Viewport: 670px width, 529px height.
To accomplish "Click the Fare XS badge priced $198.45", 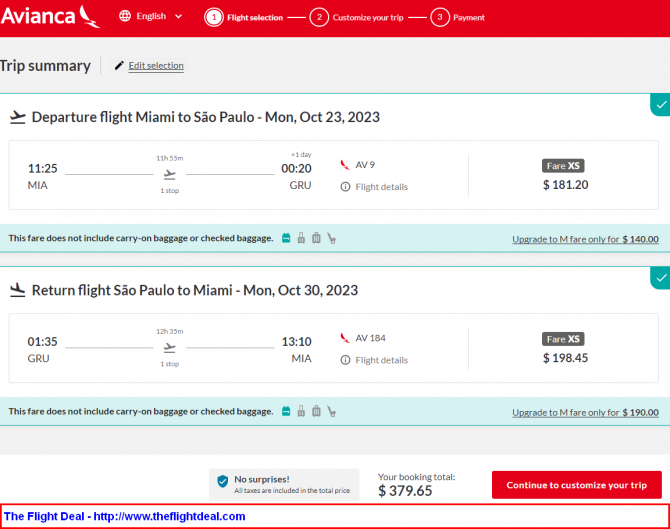I will click(x=563, y=339).
